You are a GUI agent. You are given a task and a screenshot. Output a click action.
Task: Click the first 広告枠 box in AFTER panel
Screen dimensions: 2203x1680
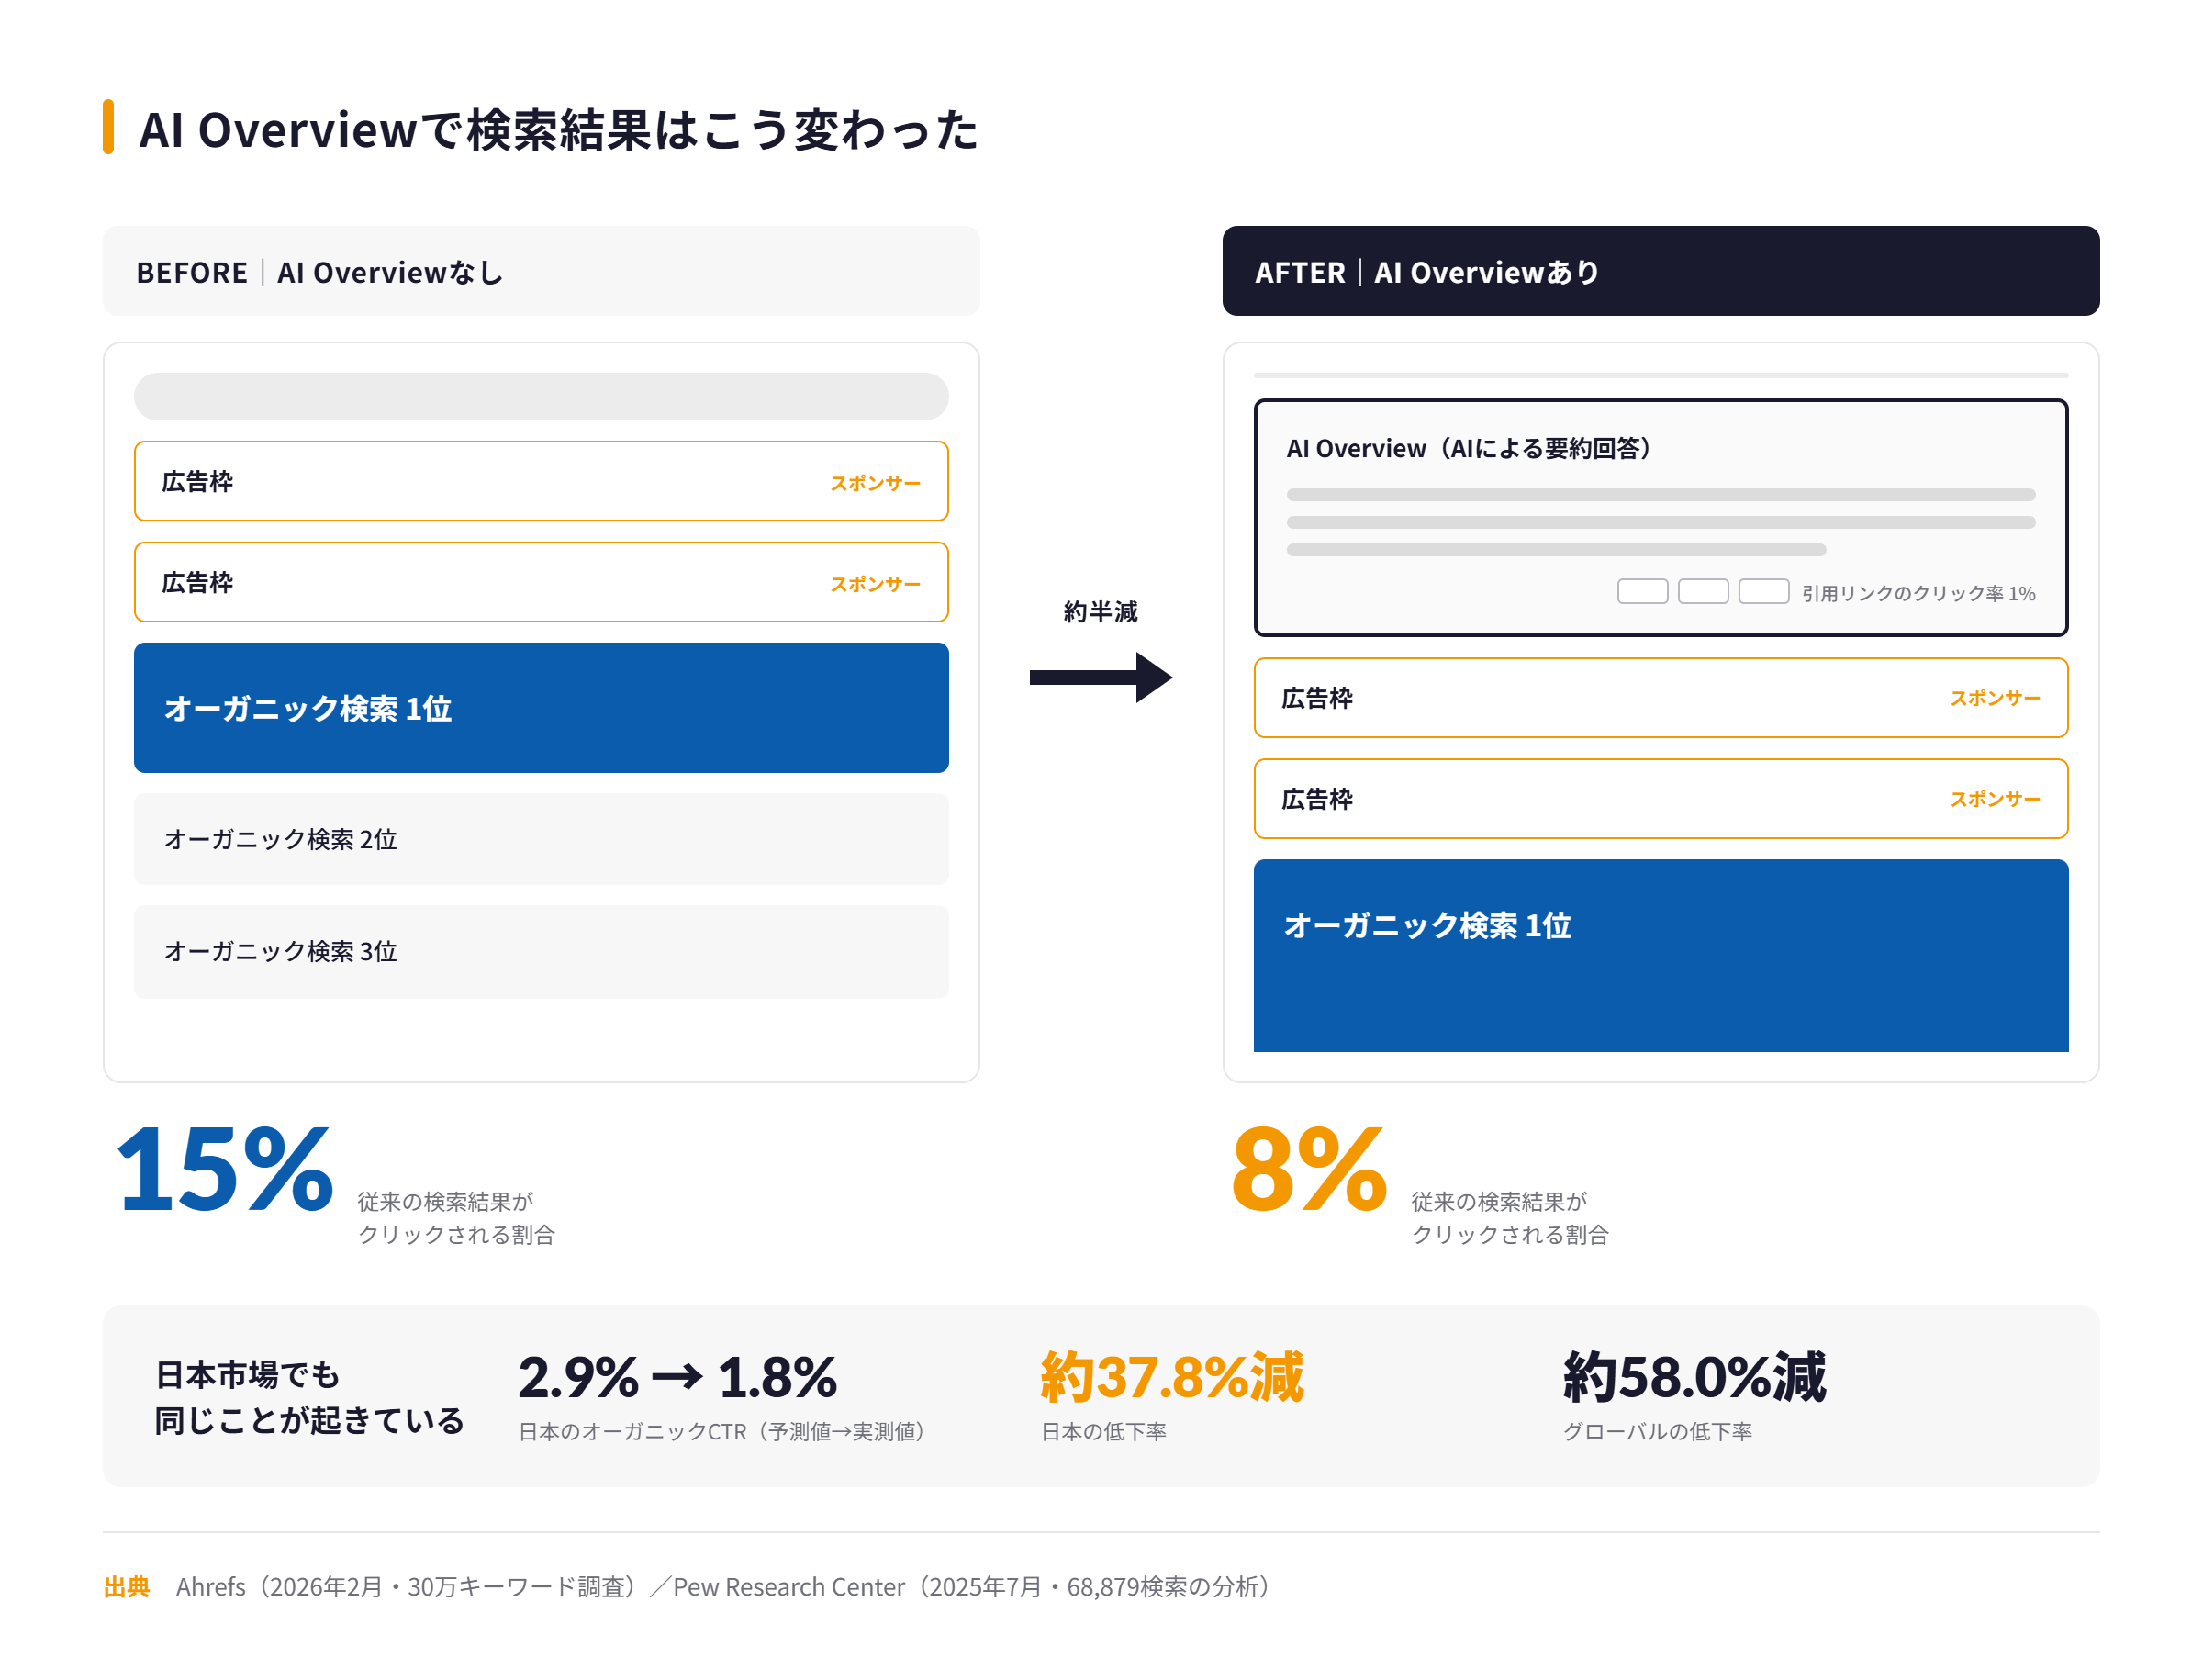click(1660, 698)
